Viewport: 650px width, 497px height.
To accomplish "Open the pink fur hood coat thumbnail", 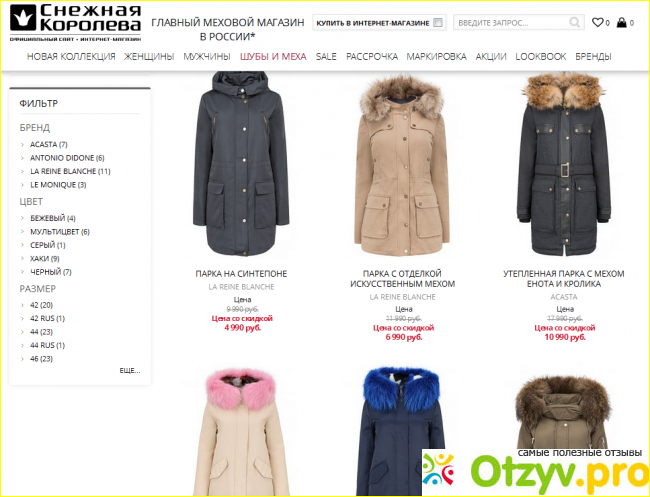I will [x=240, y=431].
